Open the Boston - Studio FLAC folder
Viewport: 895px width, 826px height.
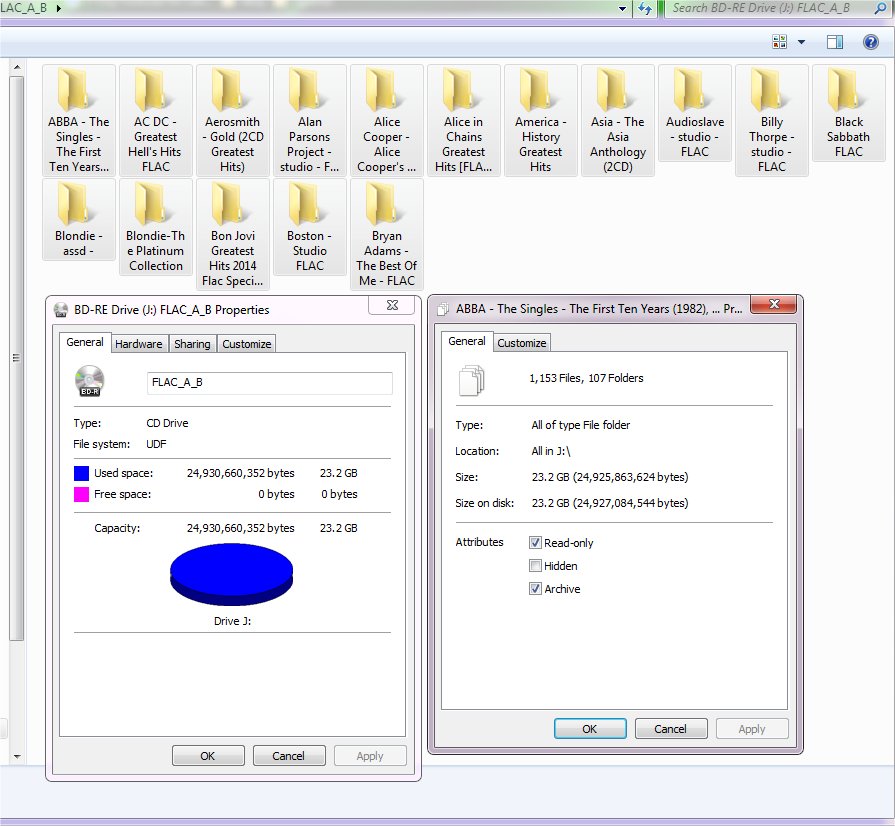[x=310, y=227]
